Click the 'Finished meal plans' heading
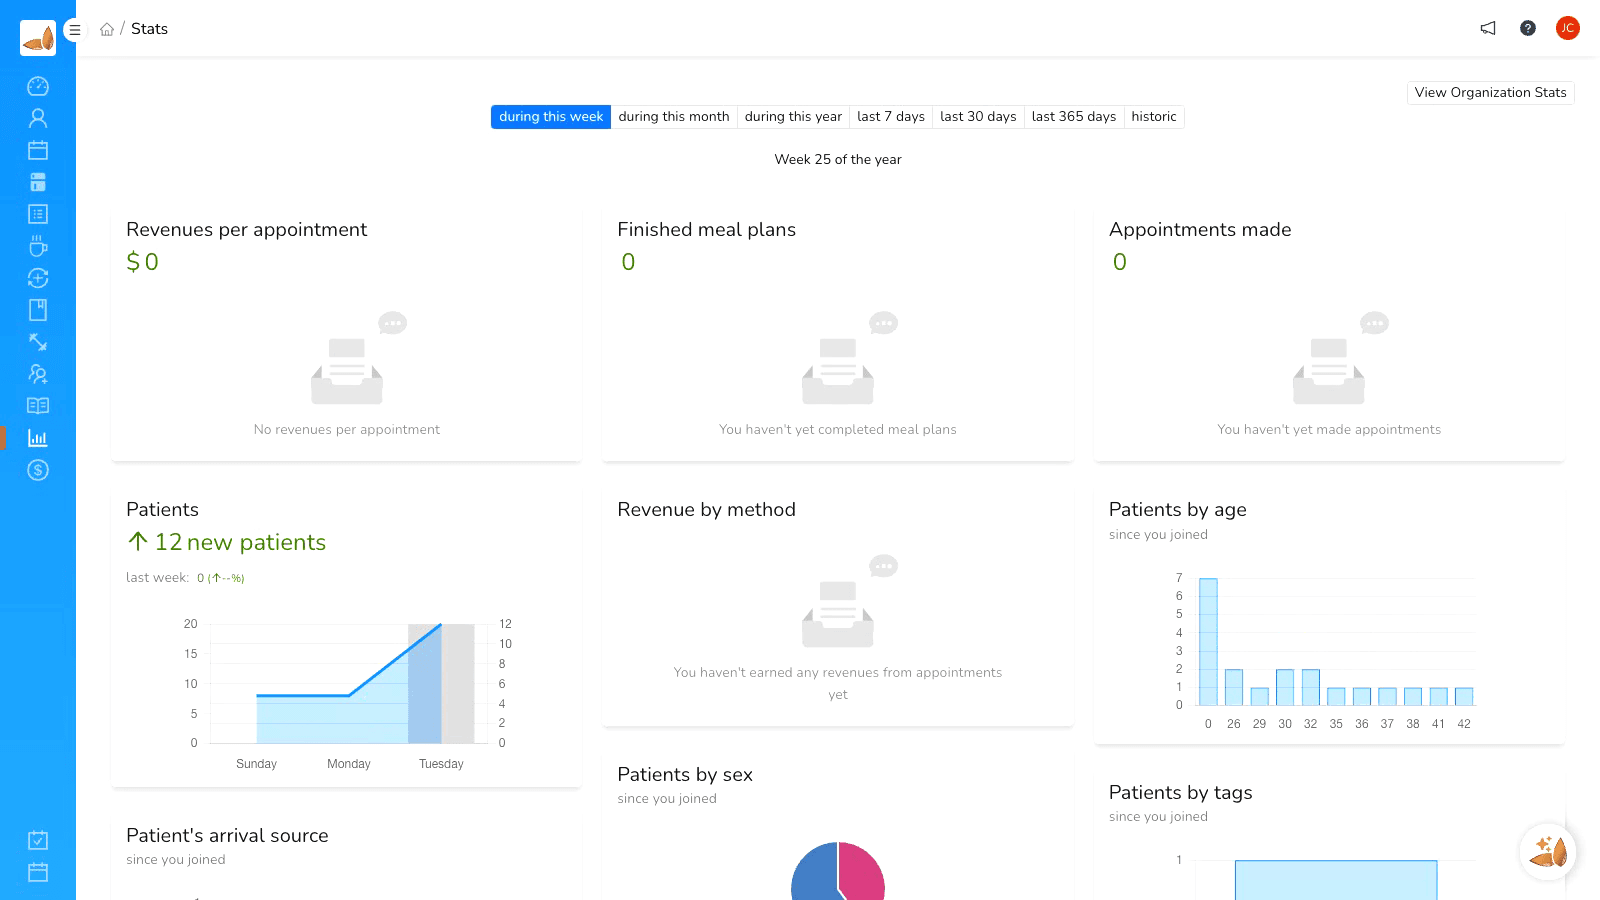The image size is (1600, 900). click(x=707, y=230)
